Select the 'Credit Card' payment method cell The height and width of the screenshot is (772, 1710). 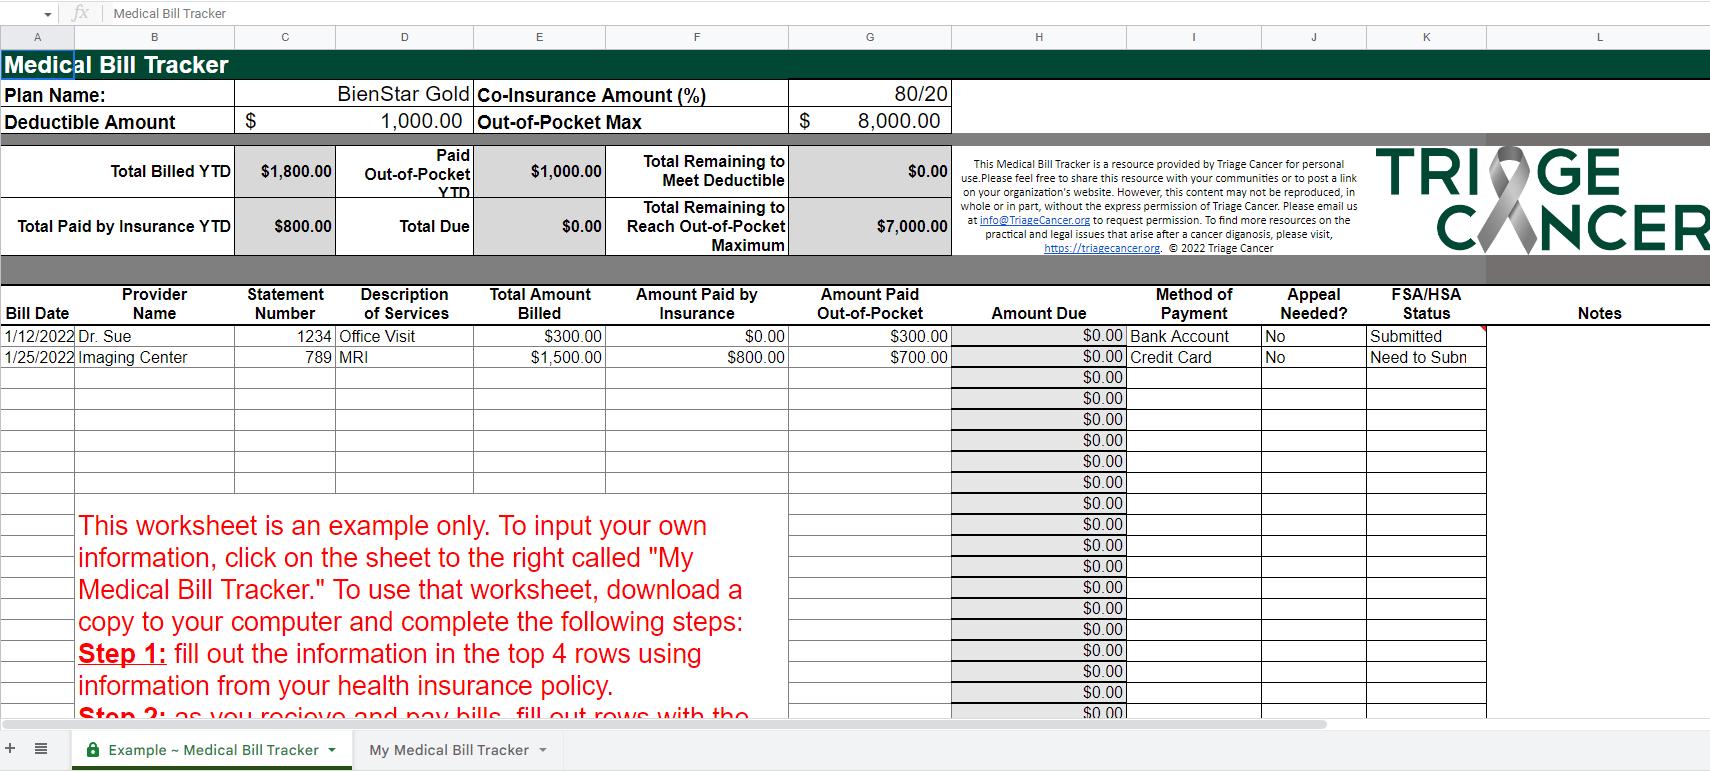[x=1194, y=358]
